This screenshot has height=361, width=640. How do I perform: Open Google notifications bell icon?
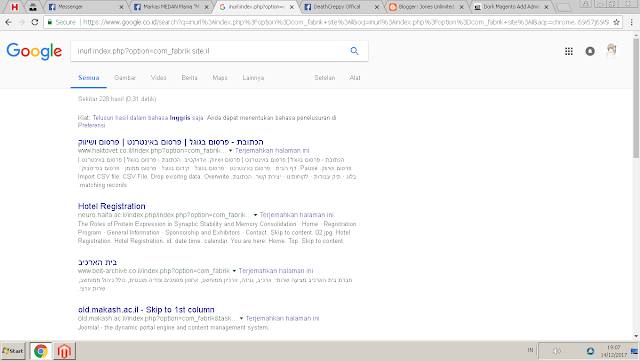point(590,51)
